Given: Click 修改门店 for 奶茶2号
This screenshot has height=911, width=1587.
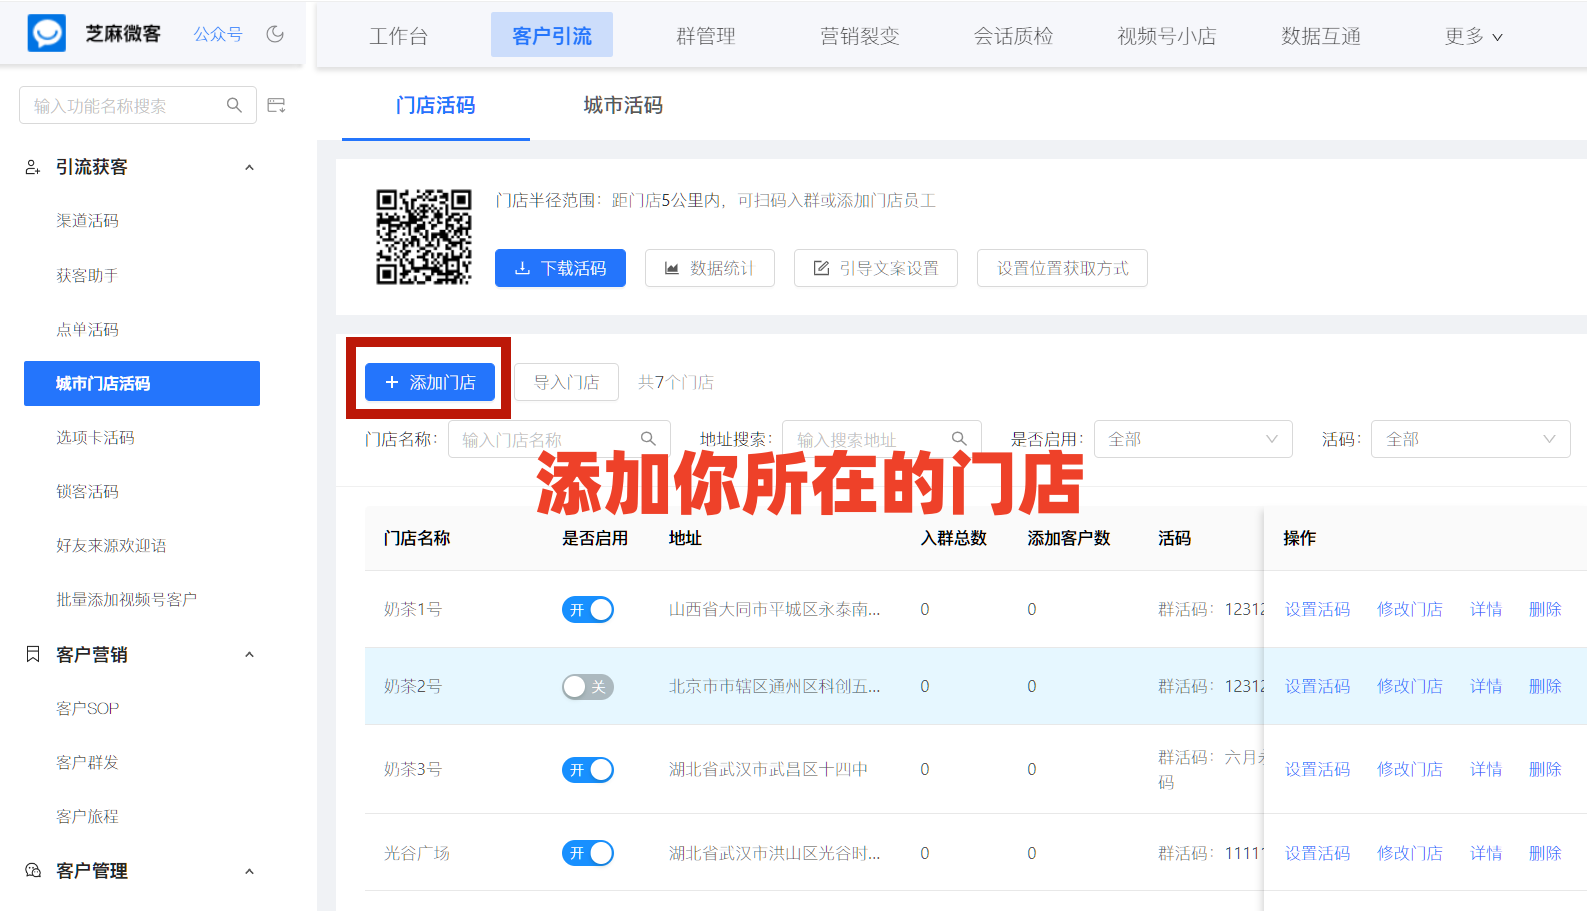Looking at the screenshot, I should coord(1409,686).
